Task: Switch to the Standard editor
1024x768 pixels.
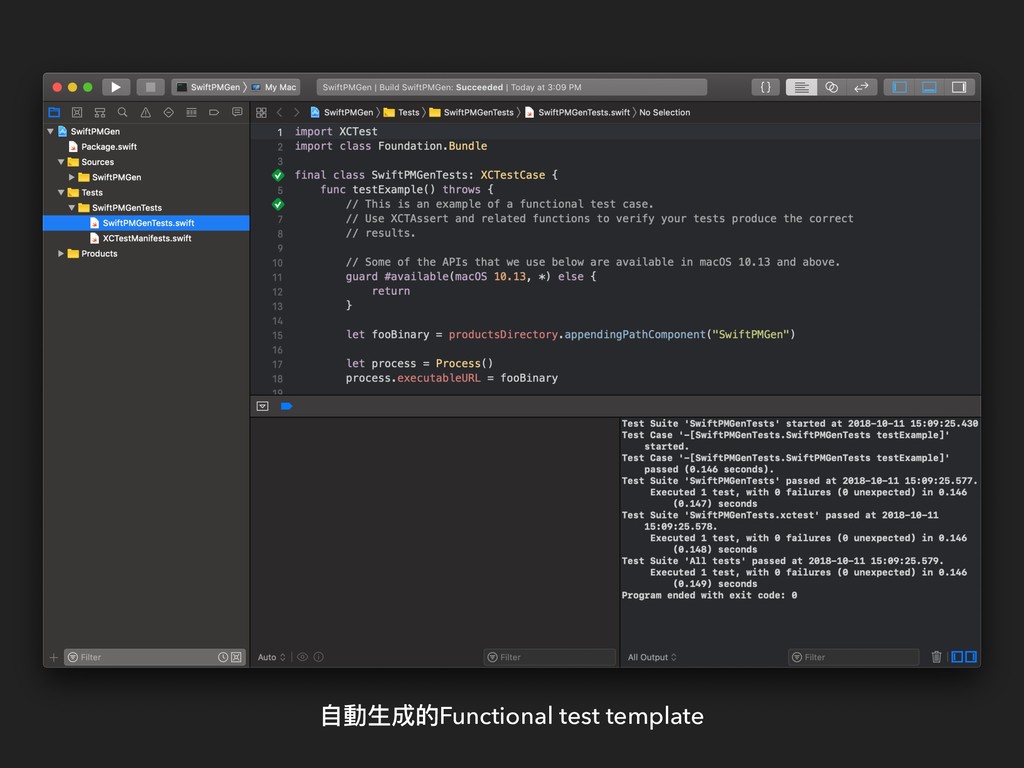Action: pos(801,87)
